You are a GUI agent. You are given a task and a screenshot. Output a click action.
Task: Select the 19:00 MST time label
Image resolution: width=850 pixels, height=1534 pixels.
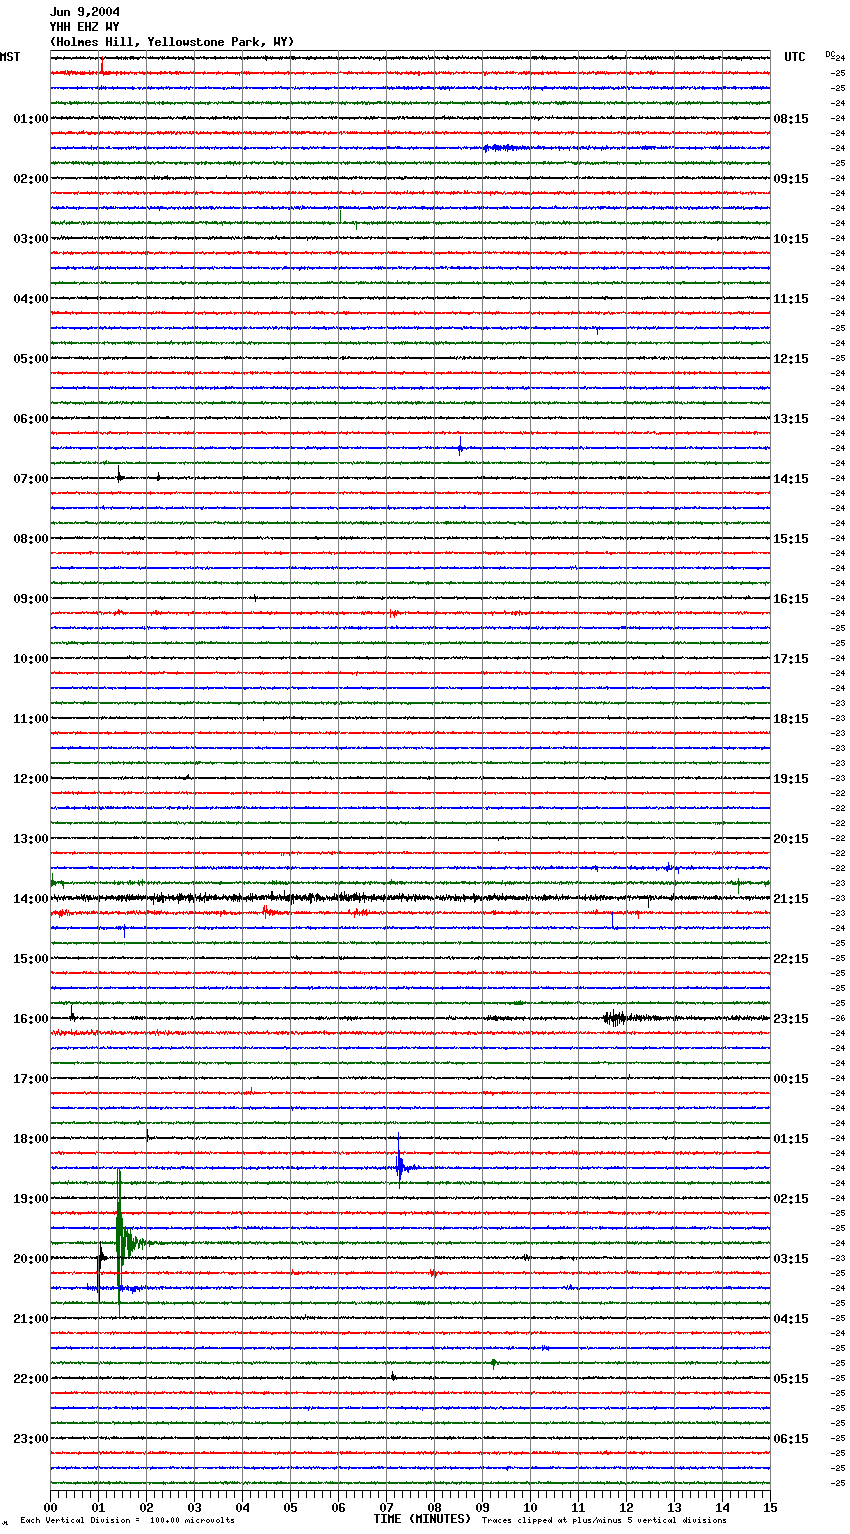(31, 1199)
